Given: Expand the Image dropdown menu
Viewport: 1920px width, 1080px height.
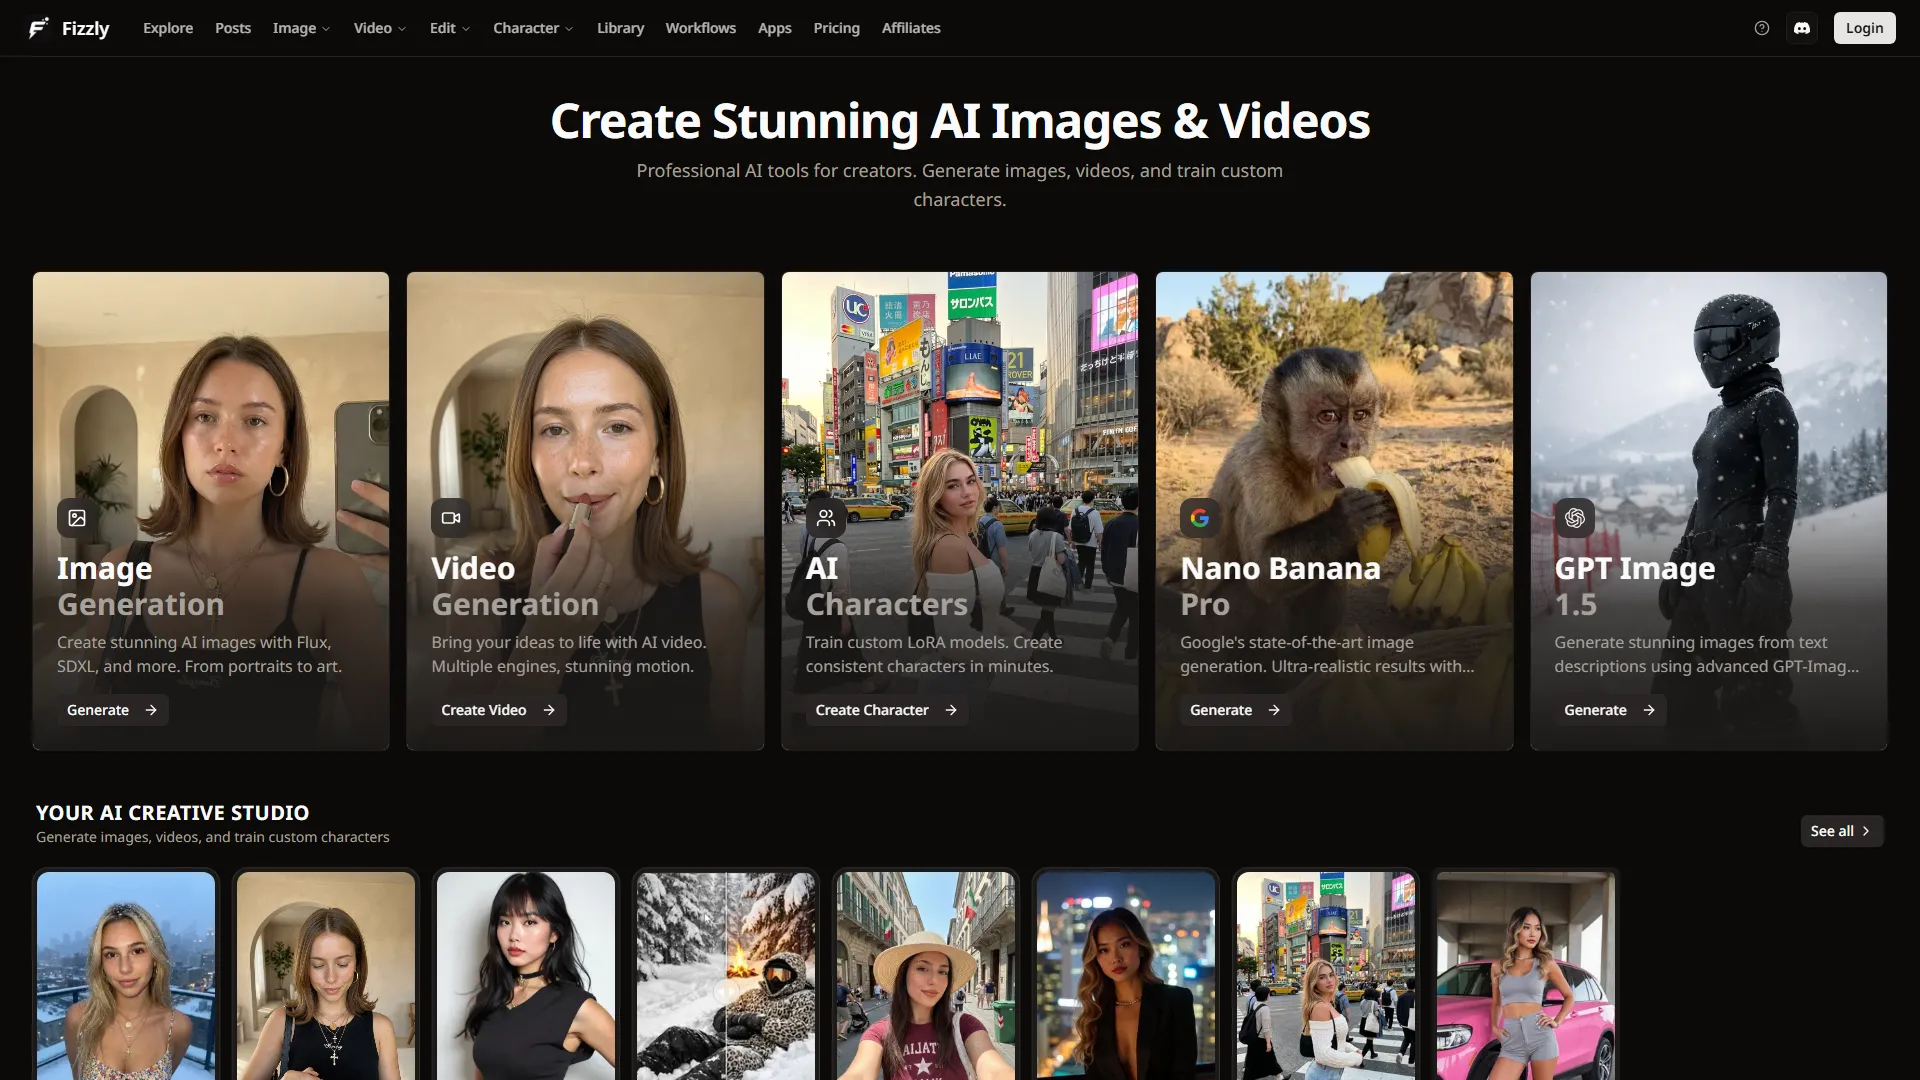Looking at the screenshot, I should point(301,28).
